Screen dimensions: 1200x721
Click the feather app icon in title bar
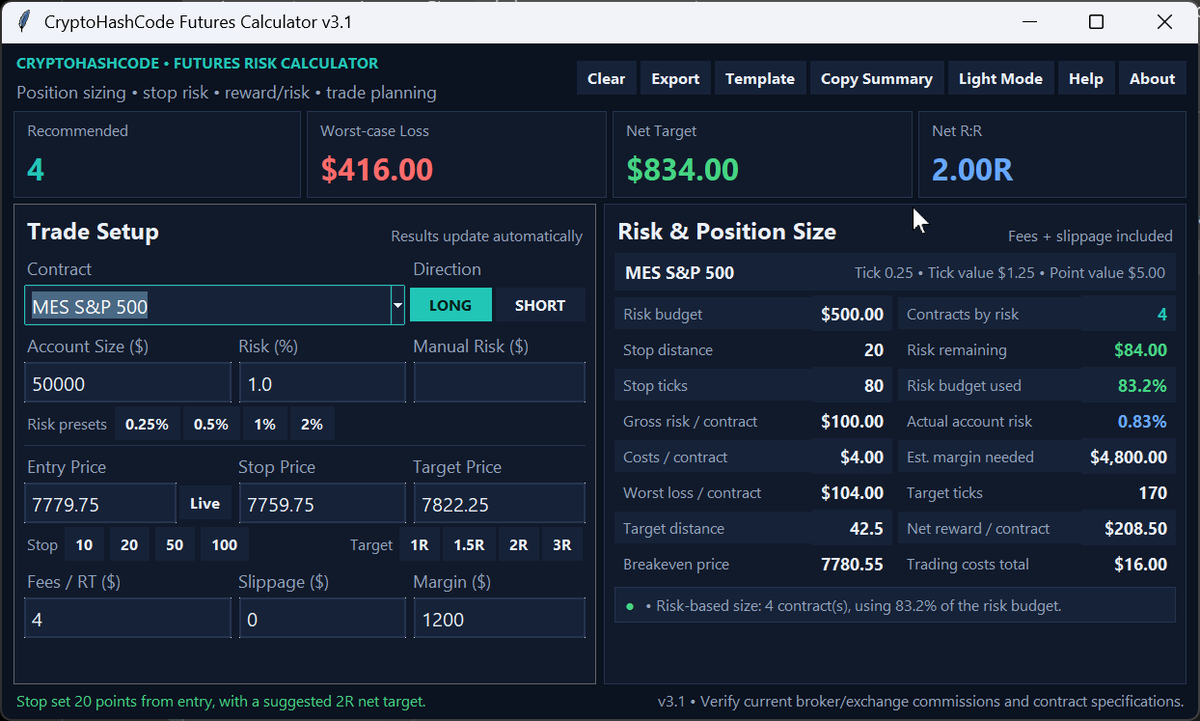[23, 21]
